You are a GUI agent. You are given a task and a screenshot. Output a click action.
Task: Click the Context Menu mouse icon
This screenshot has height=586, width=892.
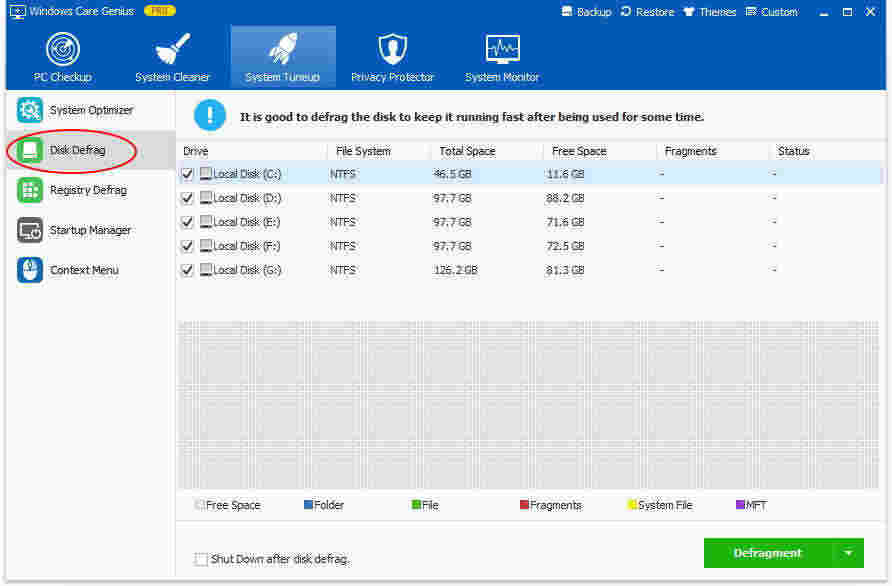coord(30,270)
